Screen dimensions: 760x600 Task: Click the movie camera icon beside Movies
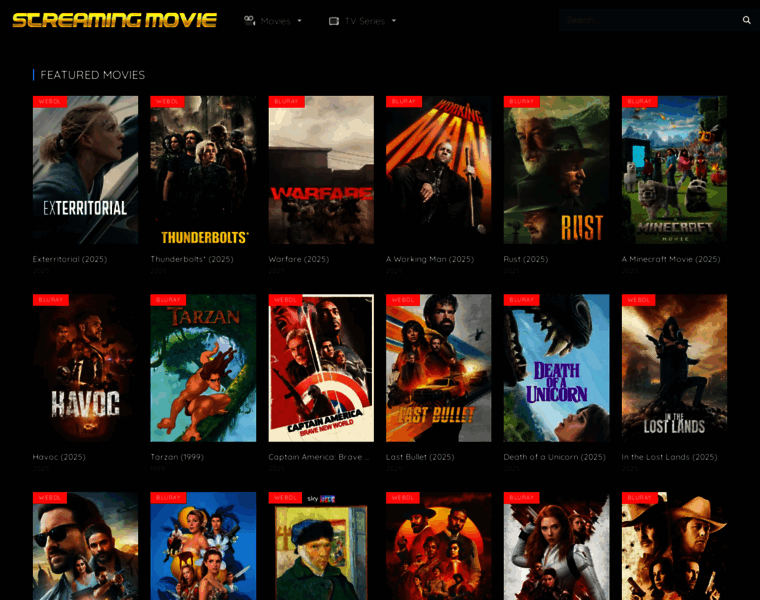250,20
